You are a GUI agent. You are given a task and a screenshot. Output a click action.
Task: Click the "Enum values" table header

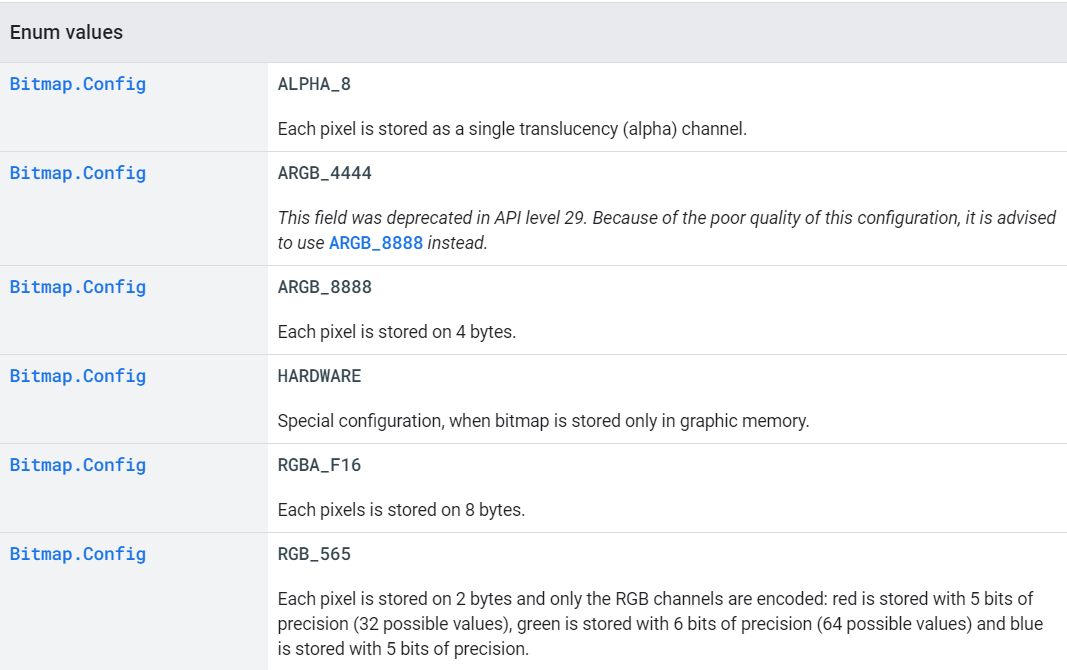point(66,32)
